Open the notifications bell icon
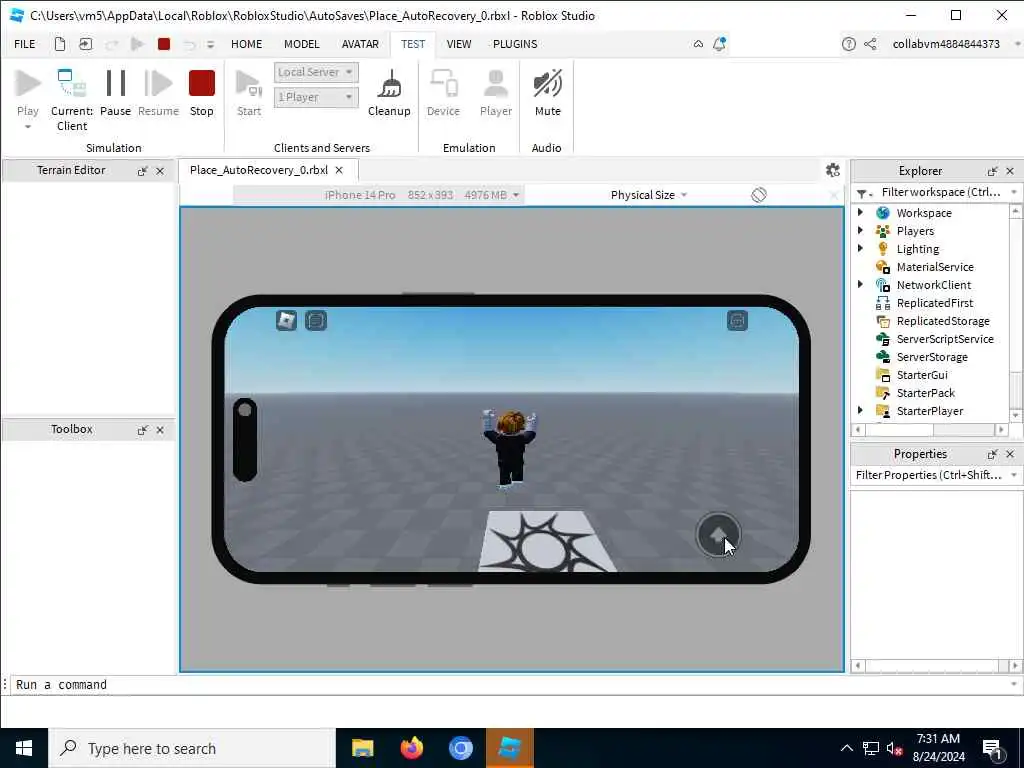The width and height of the screenshot is (1024, 768). 719,44
